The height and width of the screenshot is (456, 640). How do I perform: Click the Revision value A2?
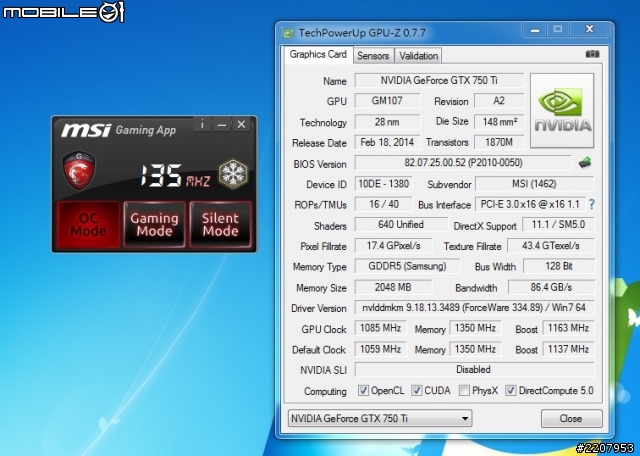[x=499, y=101]
